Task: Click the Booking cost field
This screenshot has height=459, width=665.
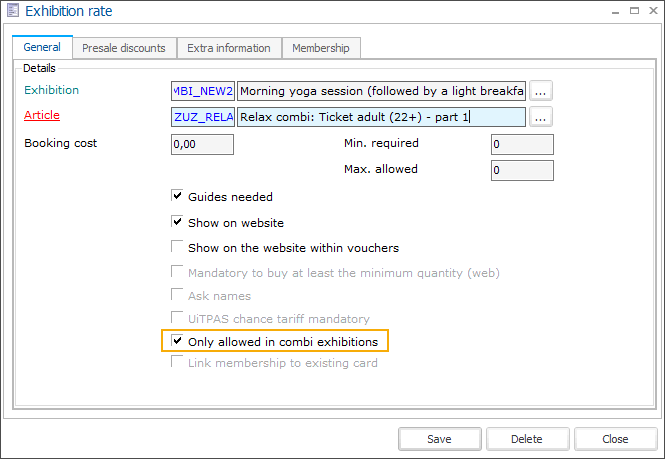Action: (202, 144)
